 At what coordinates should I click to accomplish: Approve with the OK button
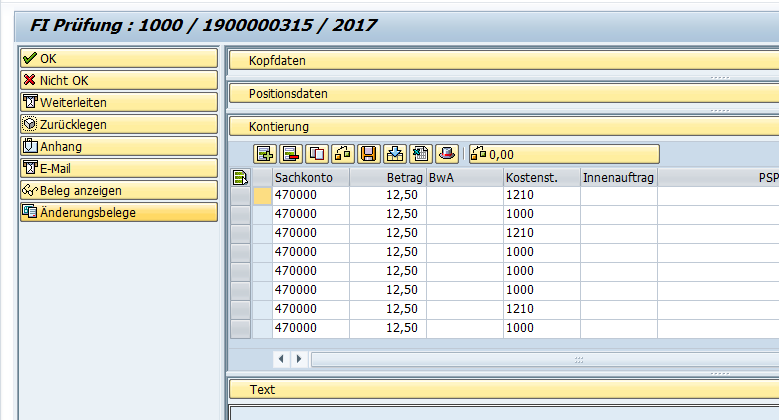click(x=118, y=59)
